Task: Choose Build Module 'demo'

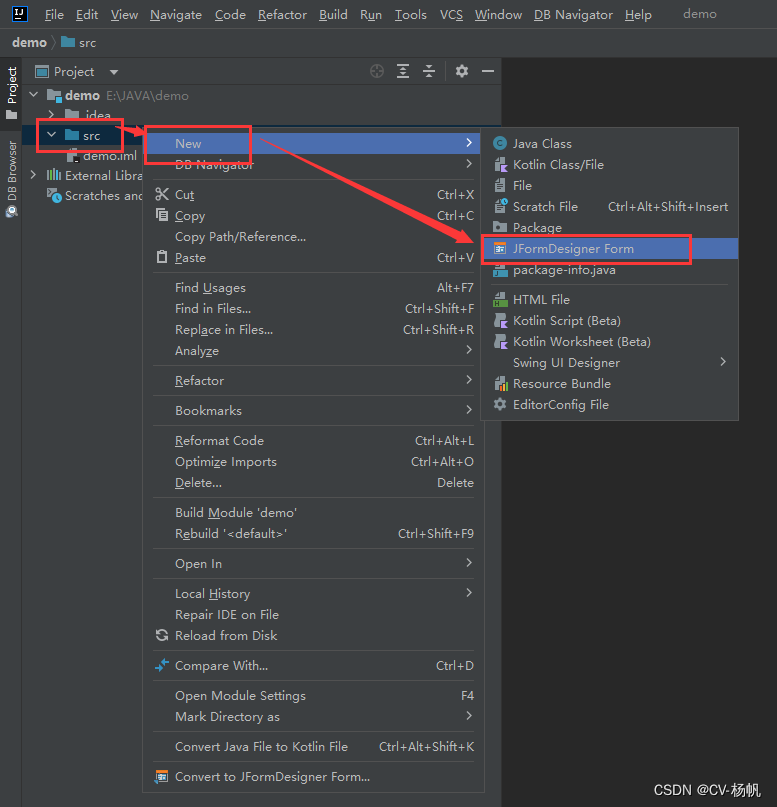Action: click(313, 513)
